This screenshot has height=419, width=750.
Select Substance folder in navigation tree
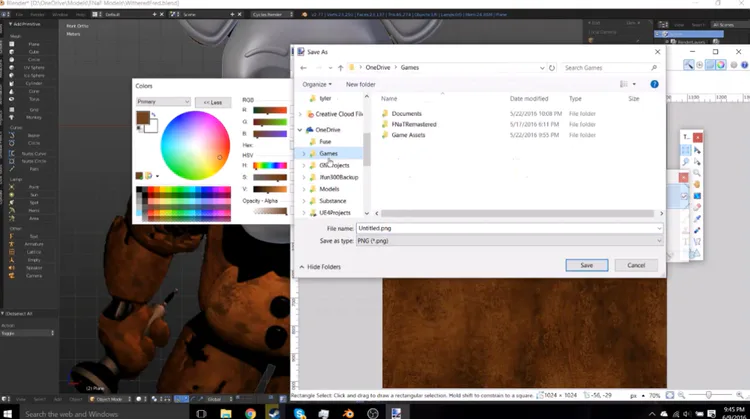click(x=332, y=201)
